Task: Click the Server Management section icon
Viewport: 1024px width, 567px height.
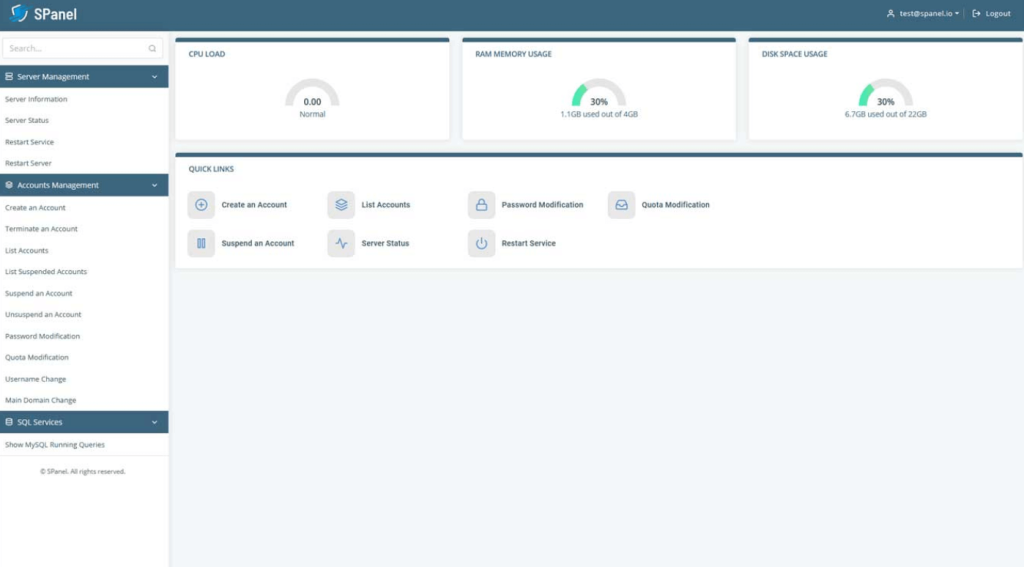Action: click(9, 76)
